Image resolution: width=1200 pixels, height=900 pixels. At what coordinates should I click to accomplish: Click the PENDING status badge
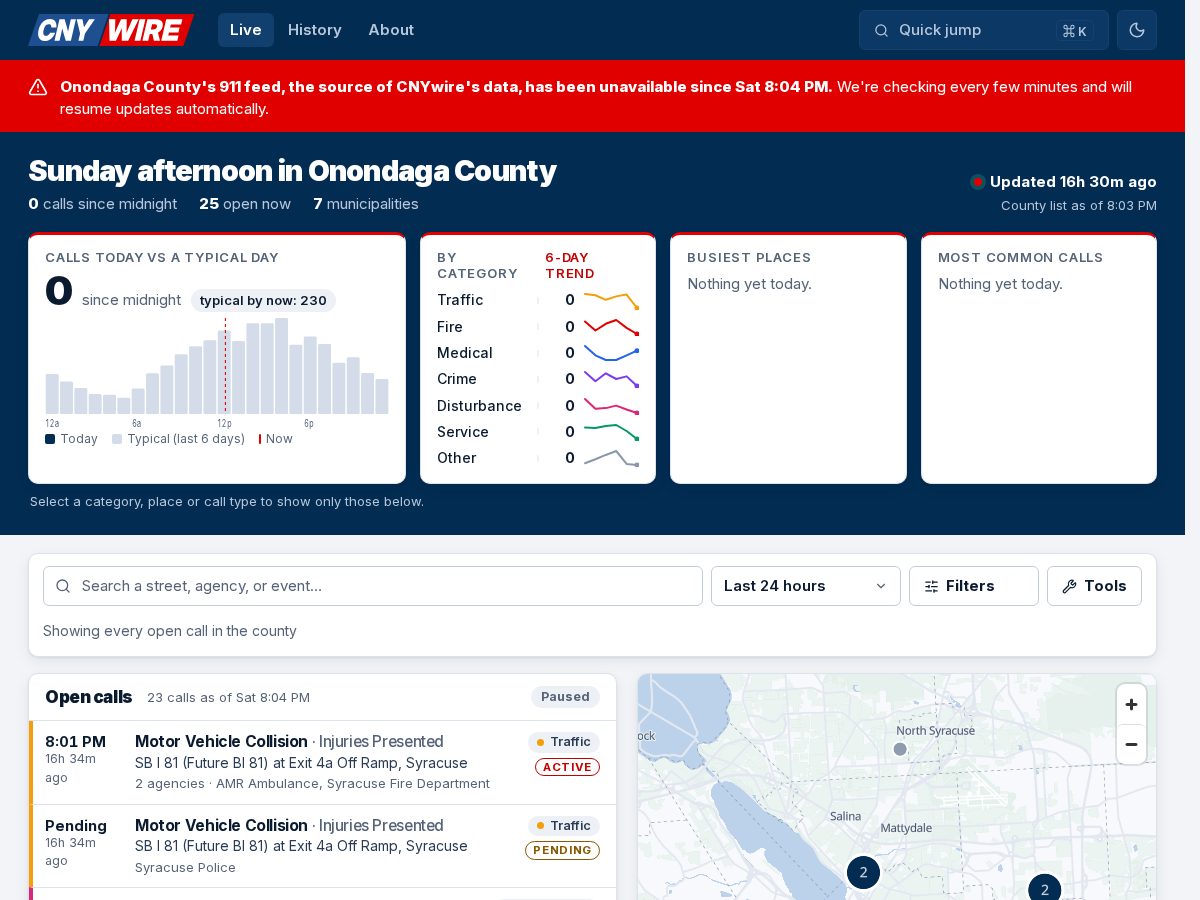point(562,850)
